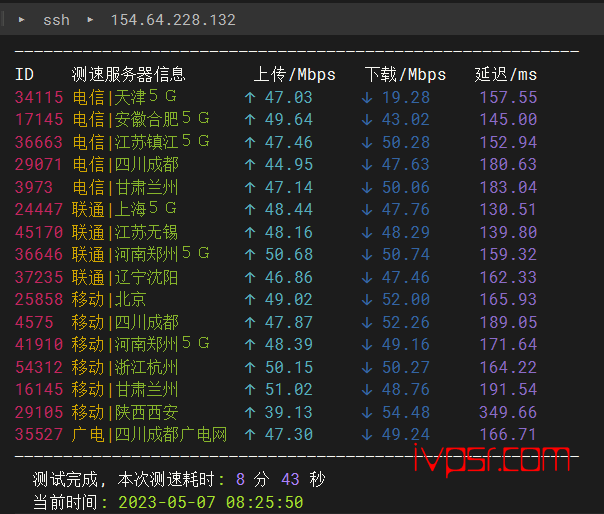Click the 下载/Mbps column header
This screenshot has height=514, width=604.
pyautogui.click(x=405, y=74)
